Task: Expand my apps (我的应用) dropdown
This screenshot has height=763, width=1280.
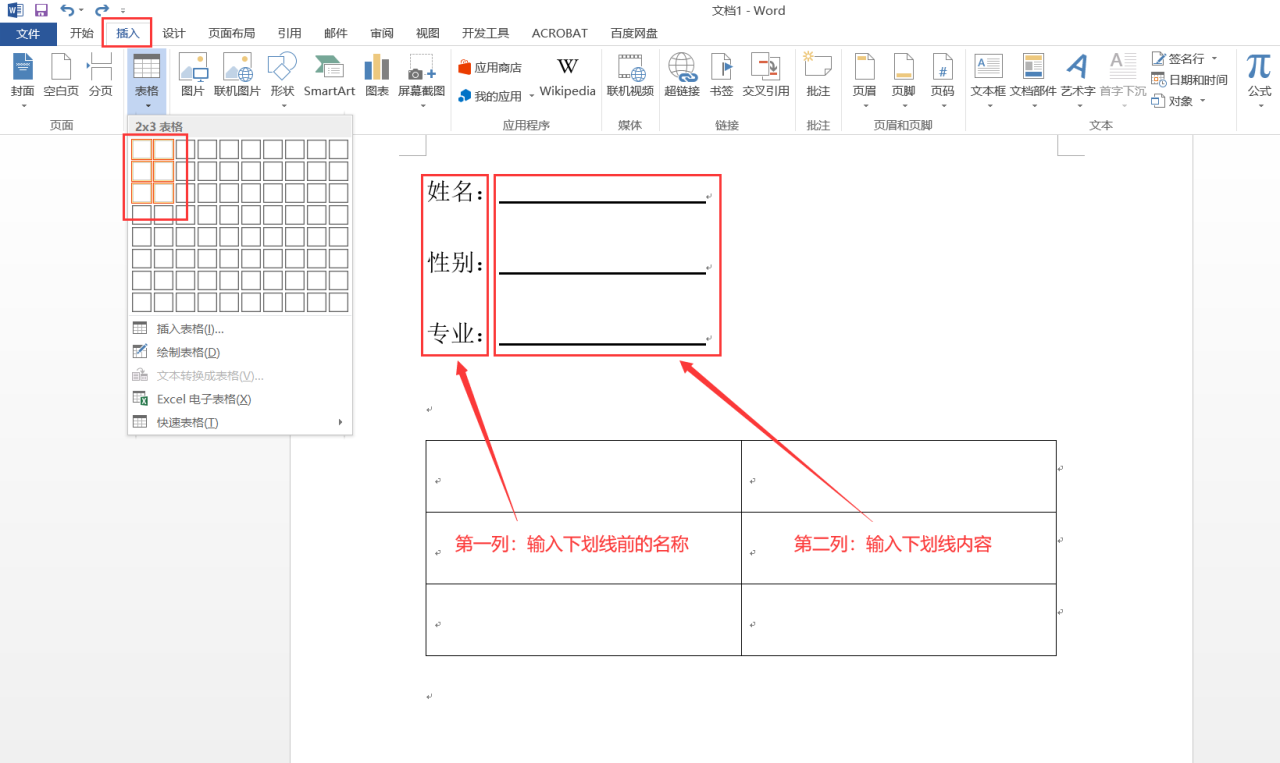Action: coord(532,96)
